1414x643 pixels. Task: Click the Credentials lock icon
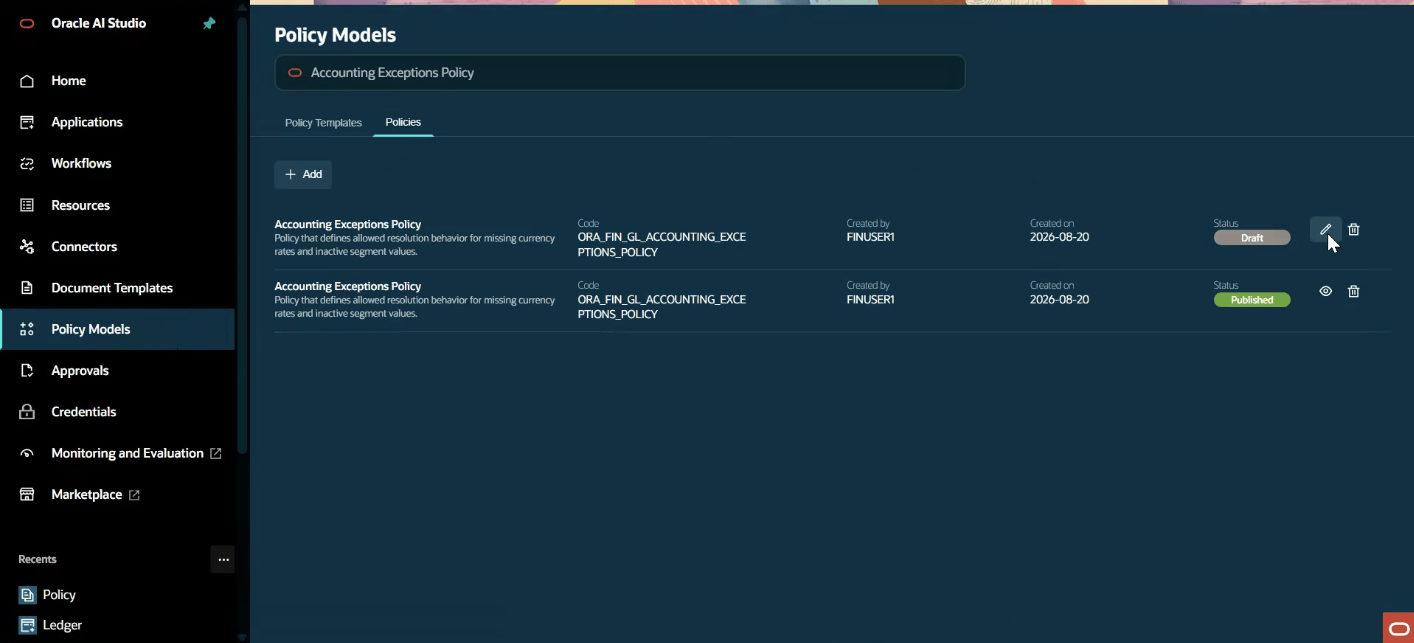pyautogui.click(x=27, y=412)
